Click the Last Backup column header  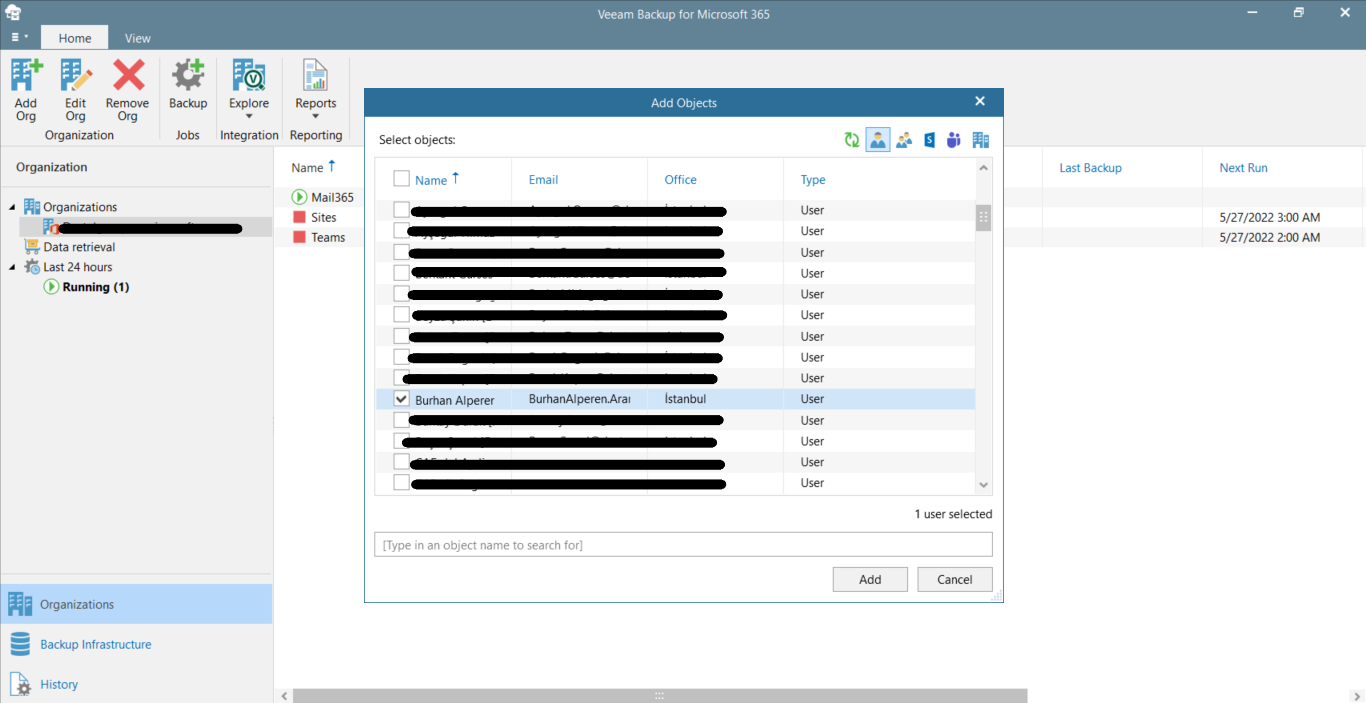click(x=1090, y=168)
